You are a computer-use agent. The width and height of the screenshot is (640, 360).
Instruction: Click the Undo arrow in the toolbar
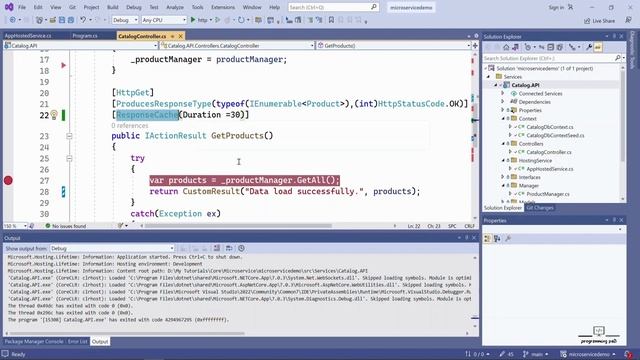(x=83, y=20)
